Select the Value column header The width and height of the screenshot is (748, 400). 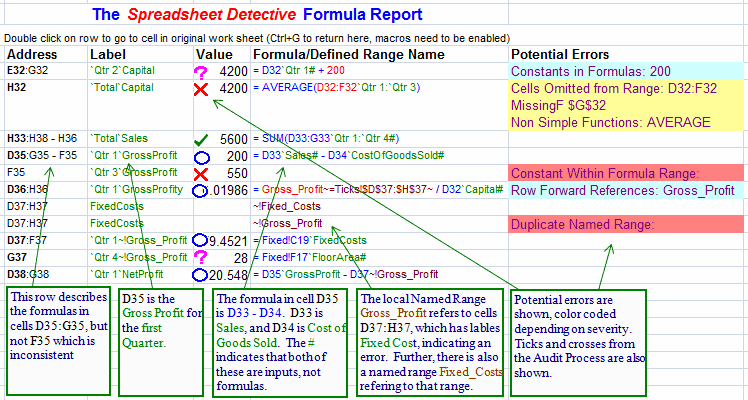(x=215, y=54)
